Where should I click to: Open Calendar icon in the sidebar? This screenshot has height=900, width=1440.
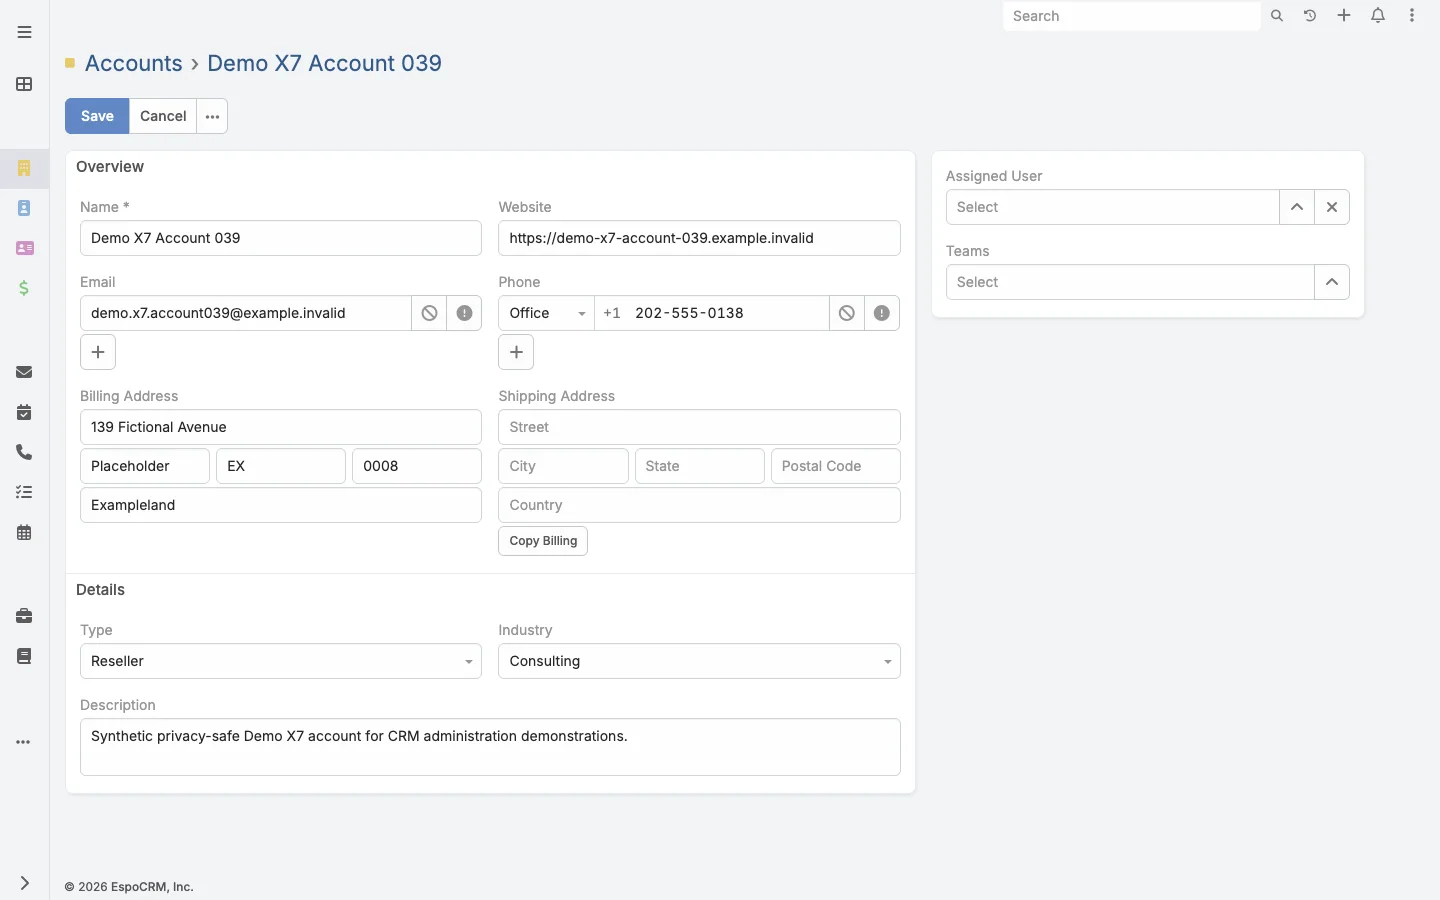pyautogui.click(x=24, y=532)
